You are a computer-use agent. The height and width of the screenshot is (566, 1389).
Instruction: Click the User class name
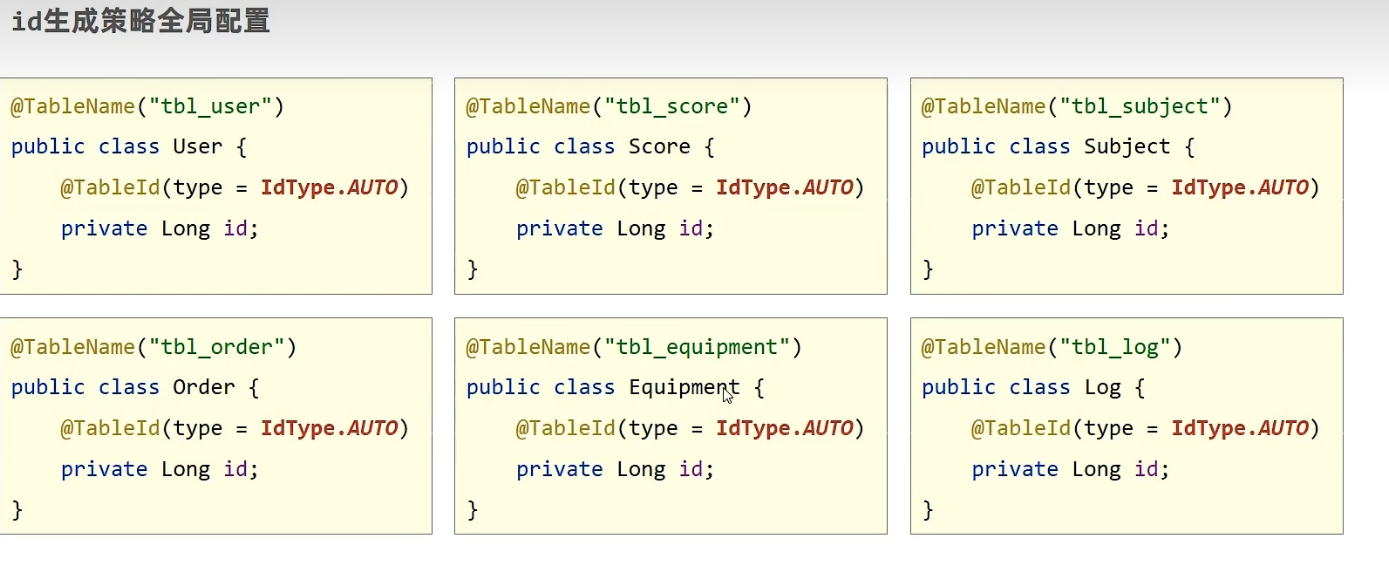197,147
